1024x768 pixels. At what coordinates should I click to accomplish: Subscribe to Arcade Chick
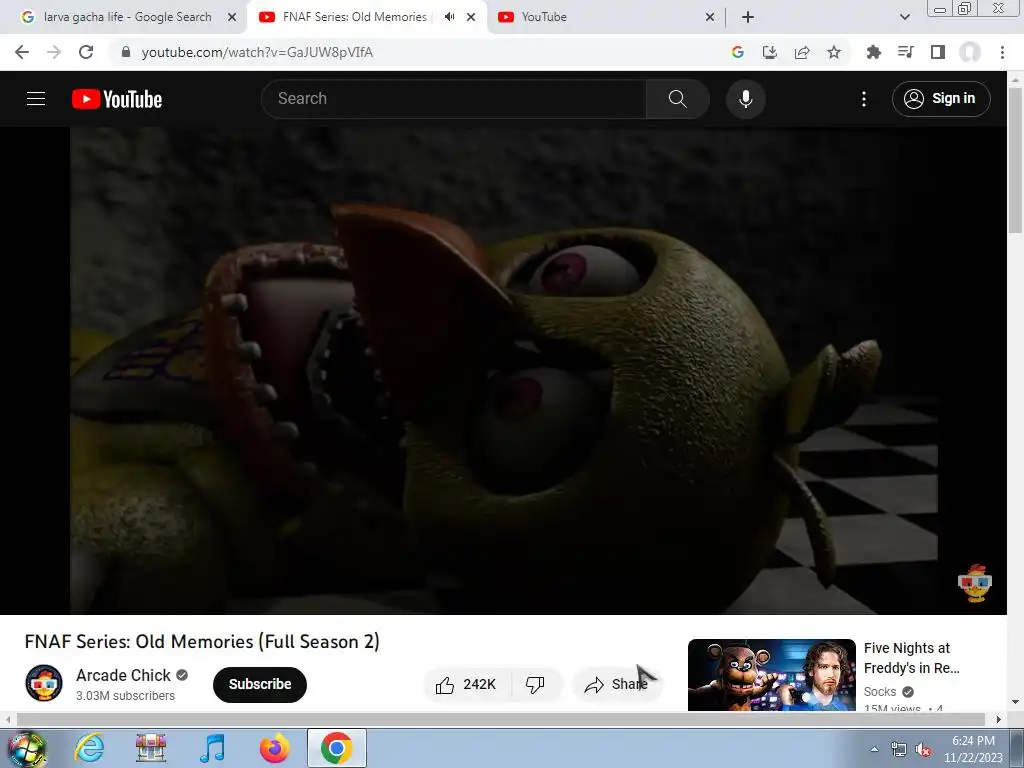pos(260,684)
